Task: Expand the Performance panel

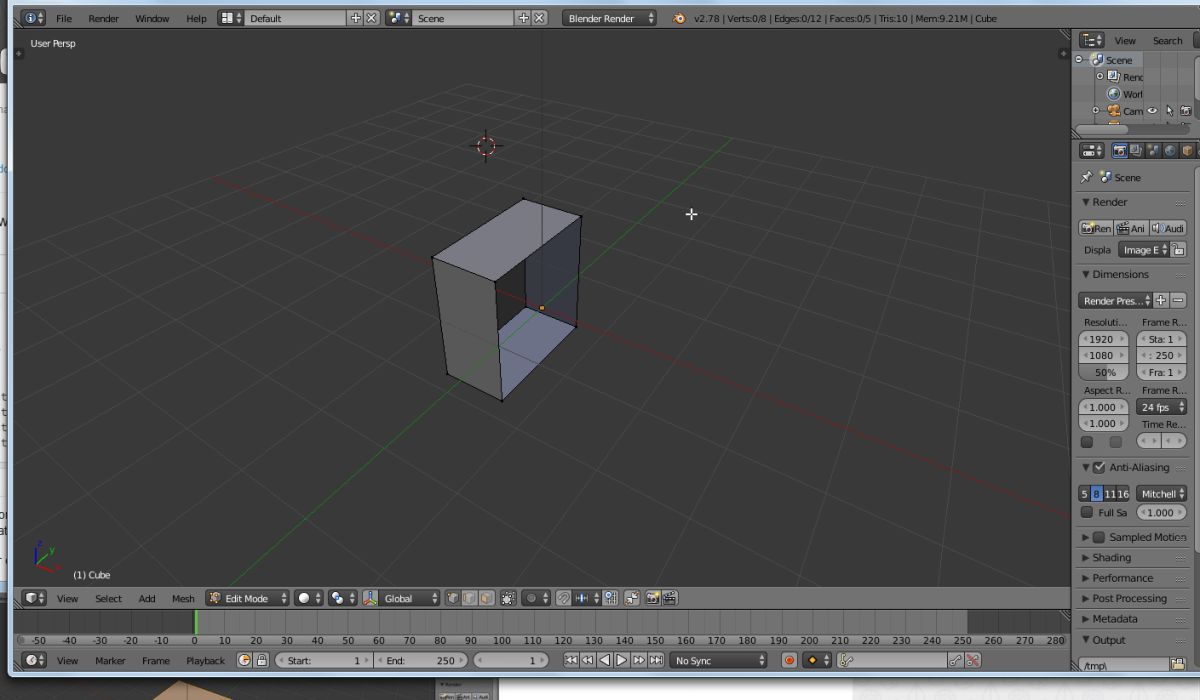Action: point(1122,578)
